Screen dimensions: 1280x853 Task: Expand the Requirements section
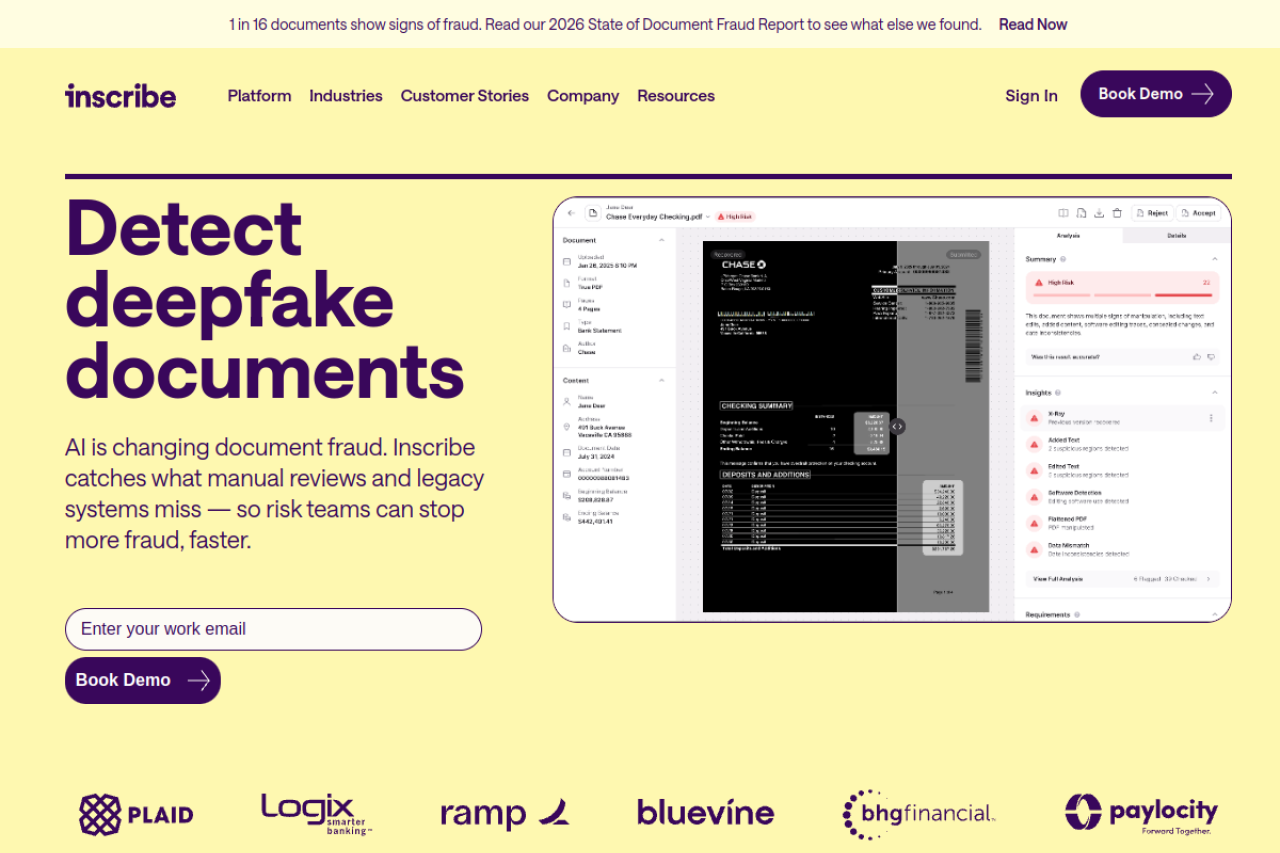pos(1215,614)
